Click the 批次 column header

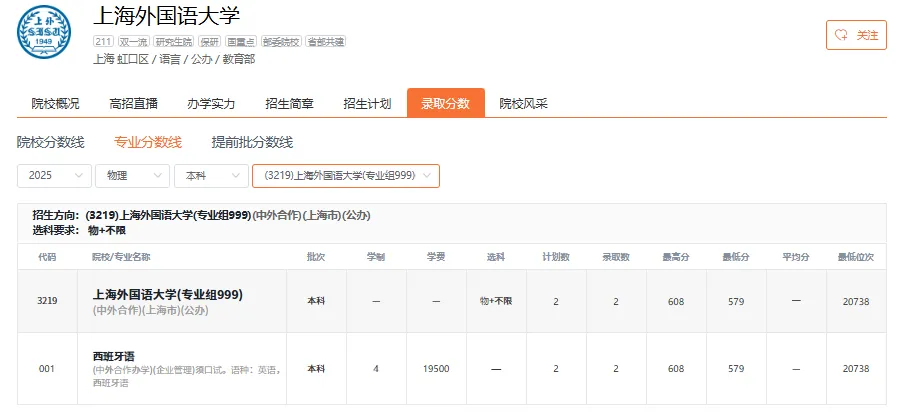pyautogui.click(x=316, y=257)
